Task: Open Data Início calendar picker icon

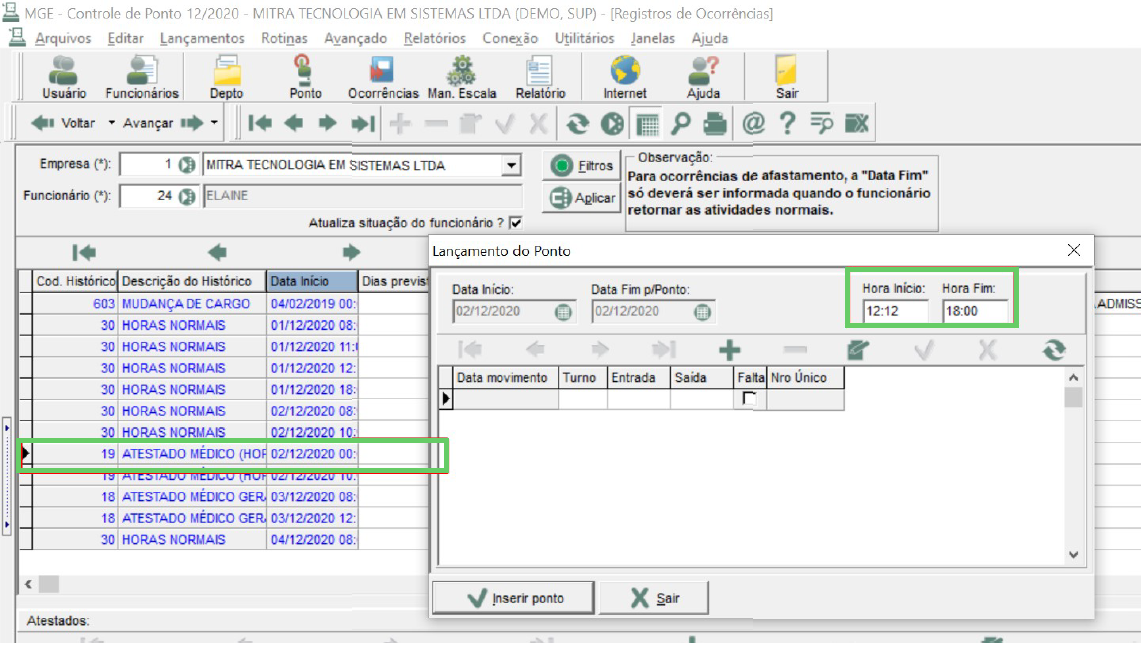Action: [563, 312]
